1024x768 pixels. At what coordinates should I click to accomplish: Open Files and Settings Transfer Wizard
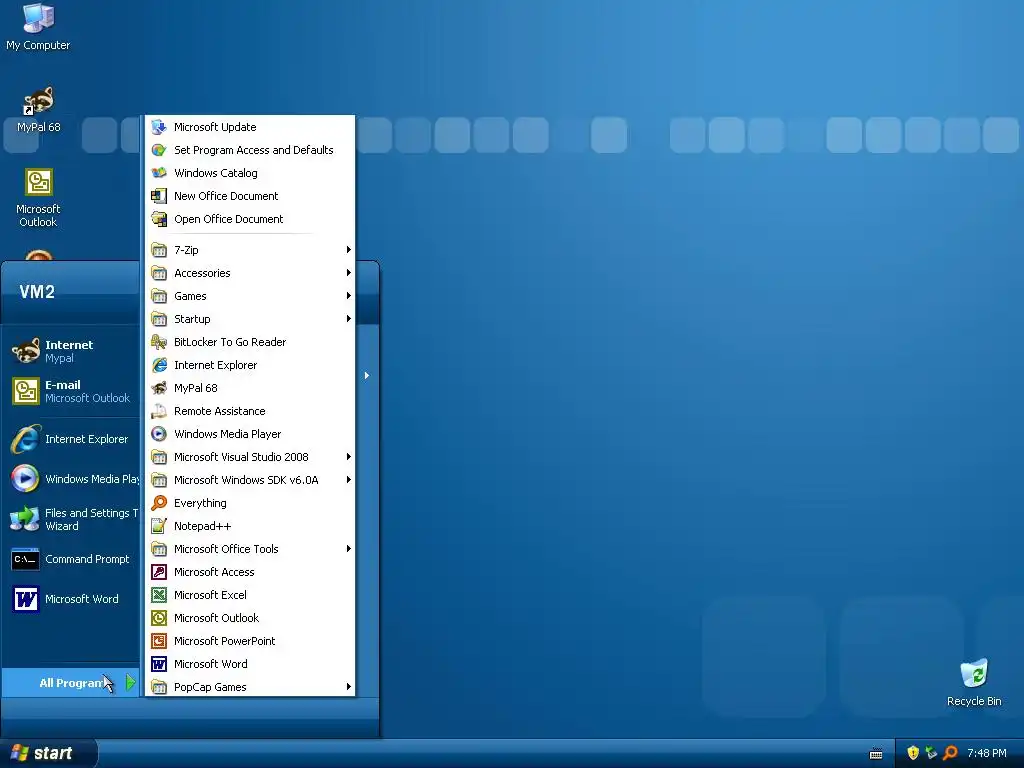pyautogui.click(x=72, y=519)
